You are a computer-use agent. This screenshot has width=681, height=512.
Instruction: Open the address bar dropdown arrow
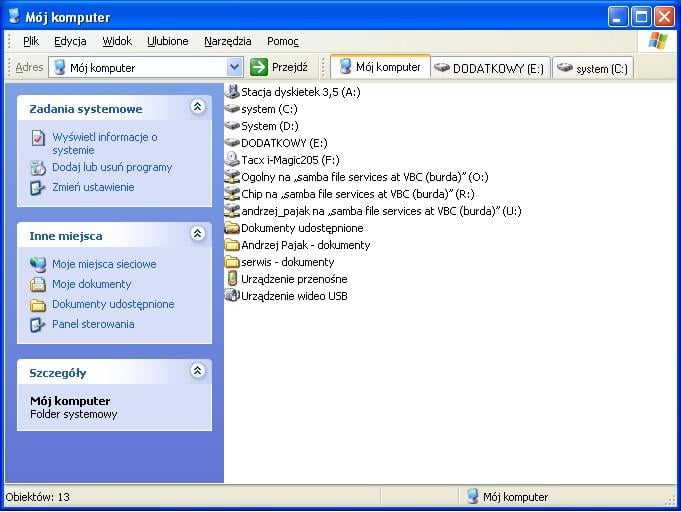[x=235, y=67]
